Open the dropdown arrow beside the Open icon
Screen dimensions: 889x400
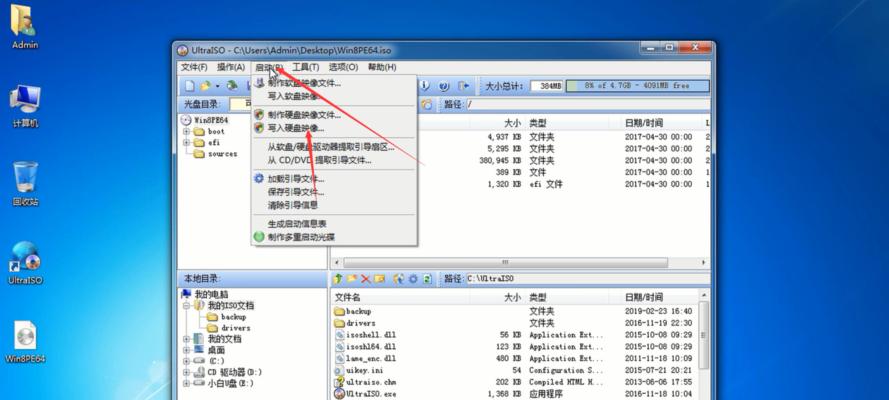pyautogui.click(x=217, y=87)
